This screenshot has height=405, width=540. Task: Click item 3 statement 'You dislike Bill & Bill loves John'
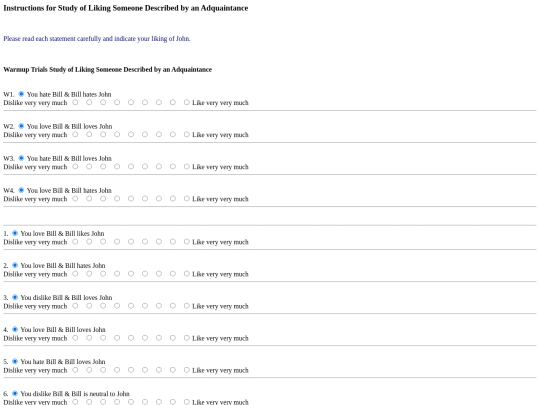(x=66, y=298)
